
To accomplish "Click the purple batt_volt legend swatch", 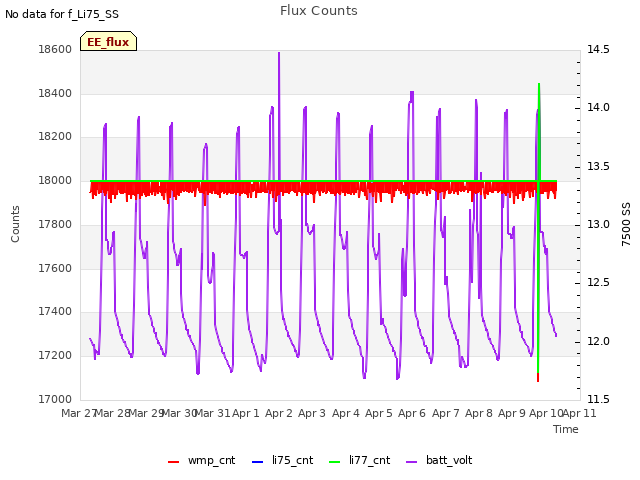I will point(412,462).
